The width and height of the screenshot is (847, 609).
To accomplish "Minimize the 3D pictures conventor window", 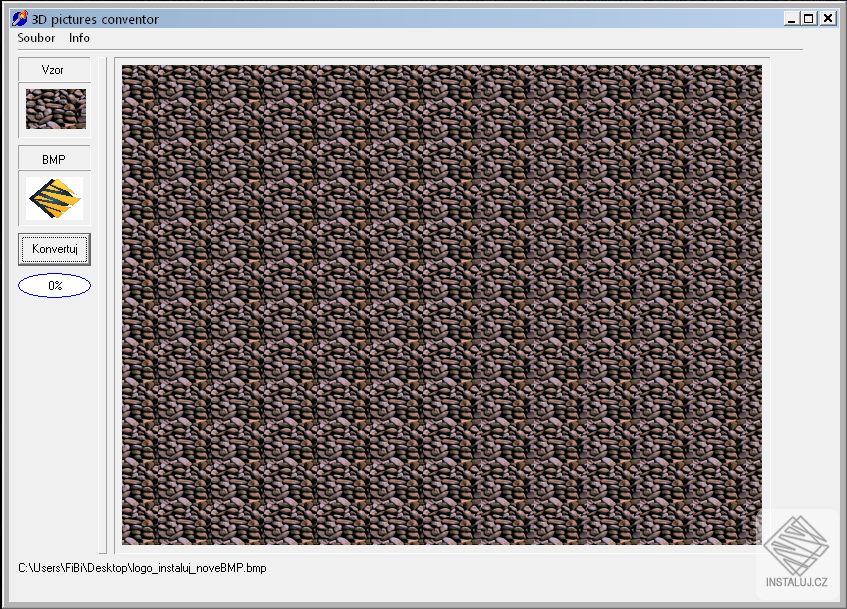I will pyautogui.click(x=791, y=18).
